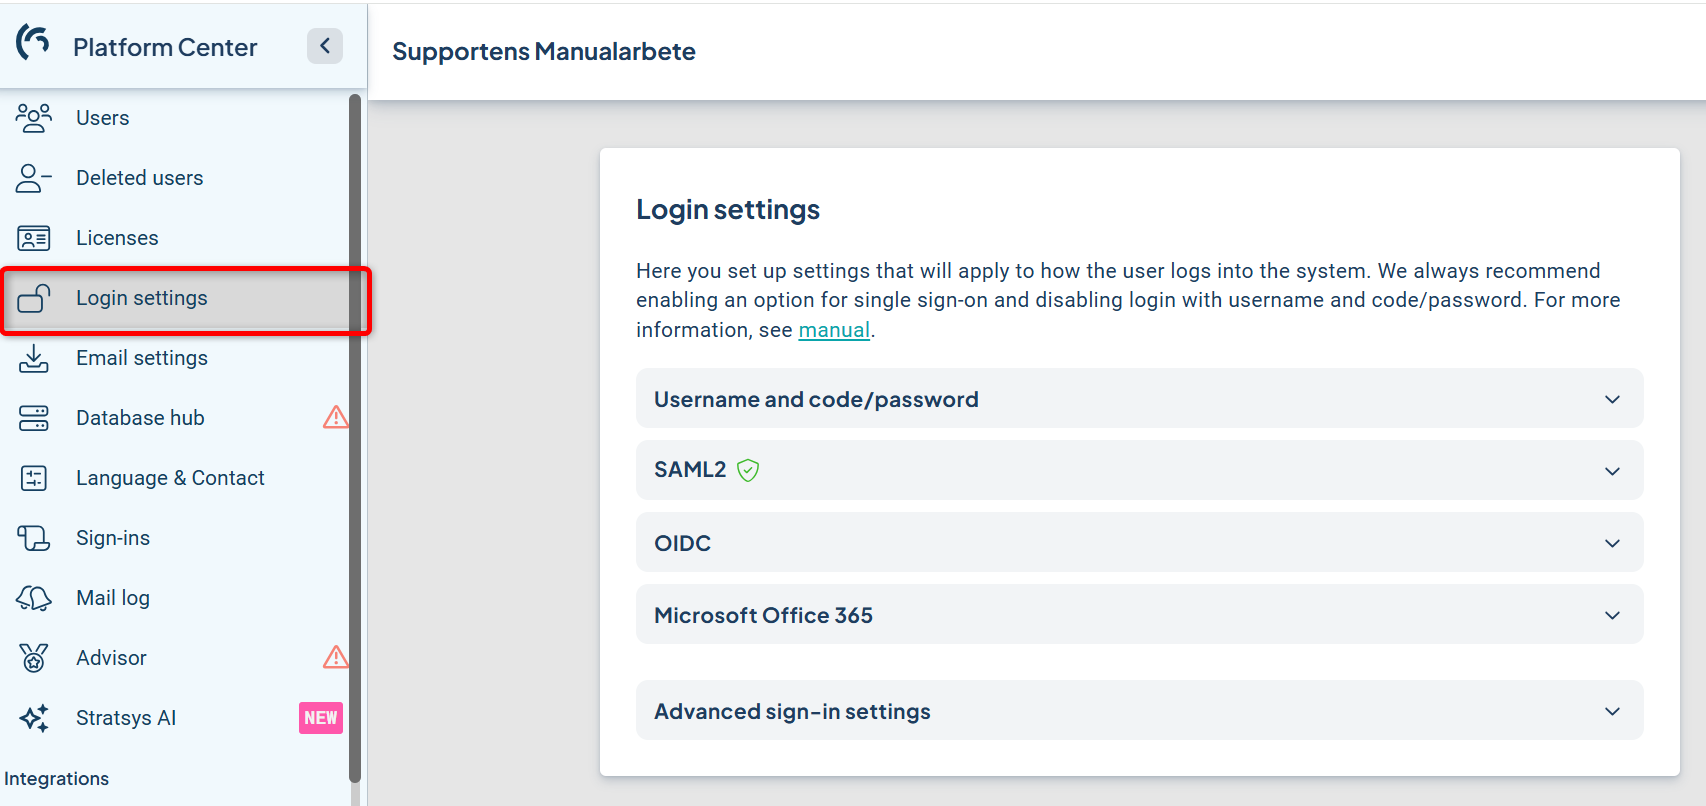Click the Stratsys AI sparkle icon

(33, 718)
